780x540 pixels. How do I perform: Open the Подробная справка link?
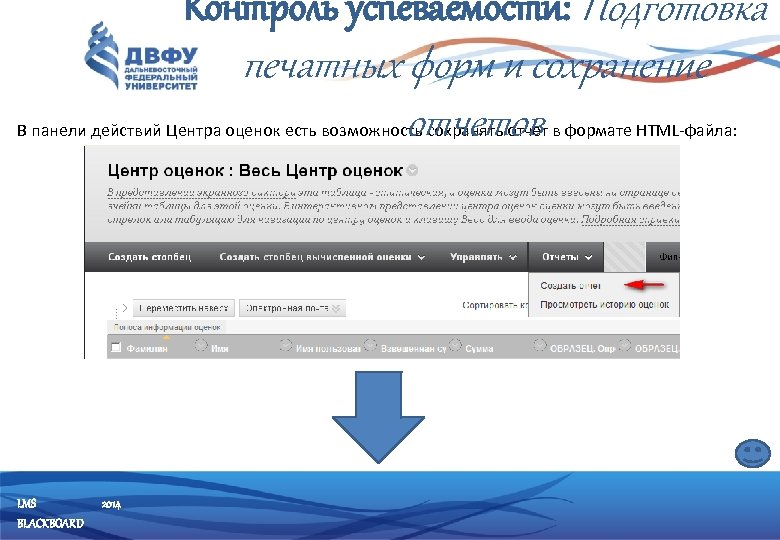click(x=630, y=219)
